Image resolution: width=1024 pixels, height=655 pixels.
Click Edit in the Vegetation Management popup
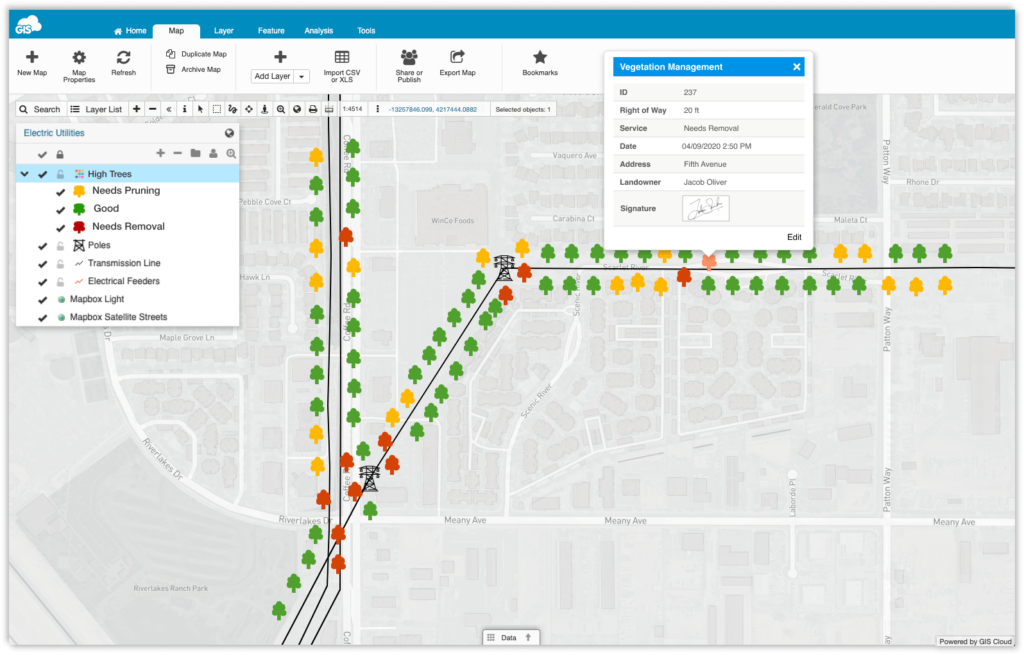[x=794, y=237]
